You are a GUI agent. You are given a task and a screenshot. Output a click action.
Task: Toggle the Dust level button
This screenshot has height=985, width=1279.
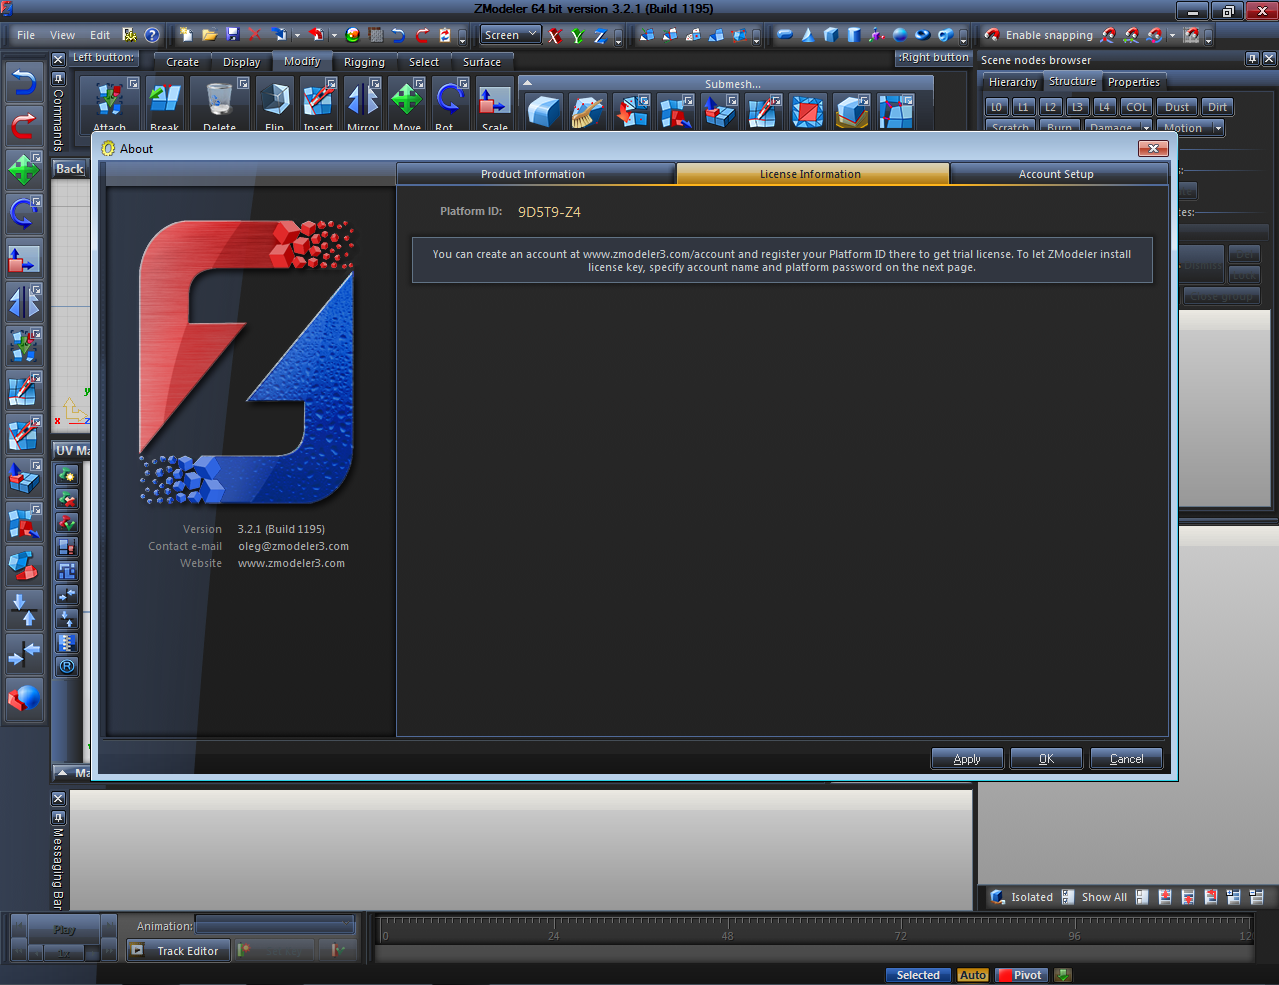click(1177, 107)
